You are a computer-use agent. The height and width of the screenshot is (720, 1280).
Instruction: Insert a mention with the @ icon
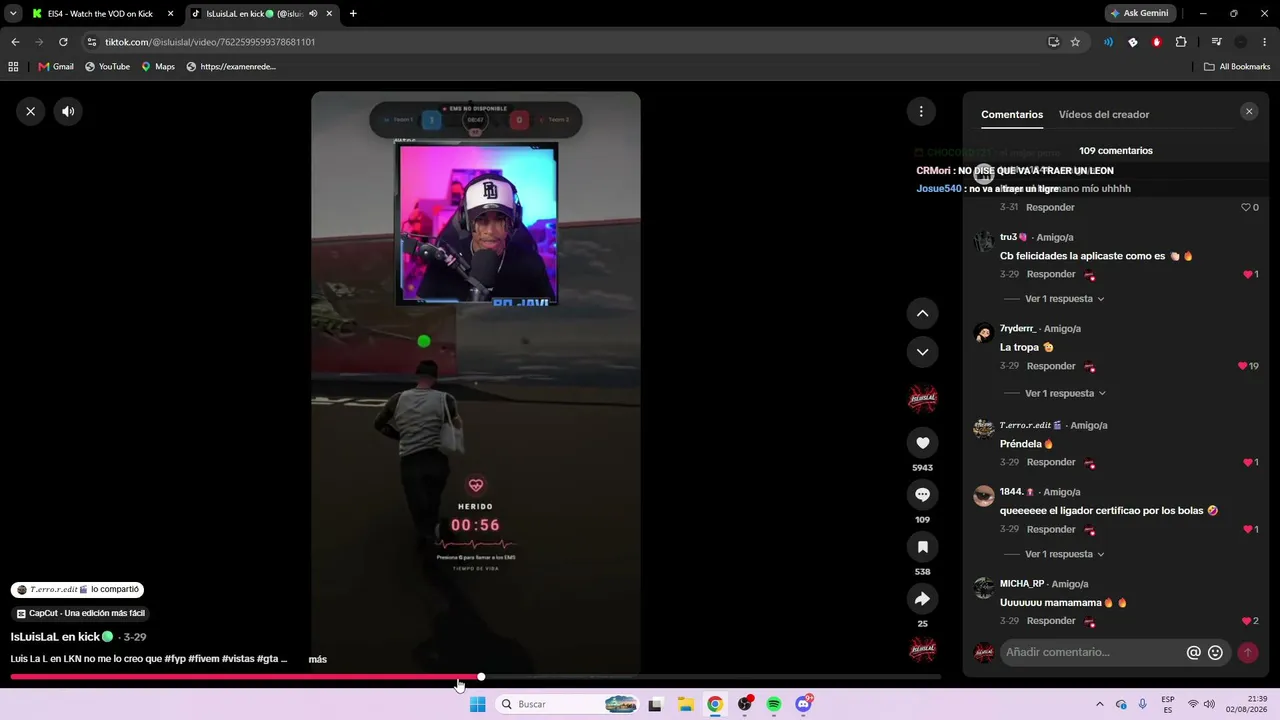coord(1193,653)
